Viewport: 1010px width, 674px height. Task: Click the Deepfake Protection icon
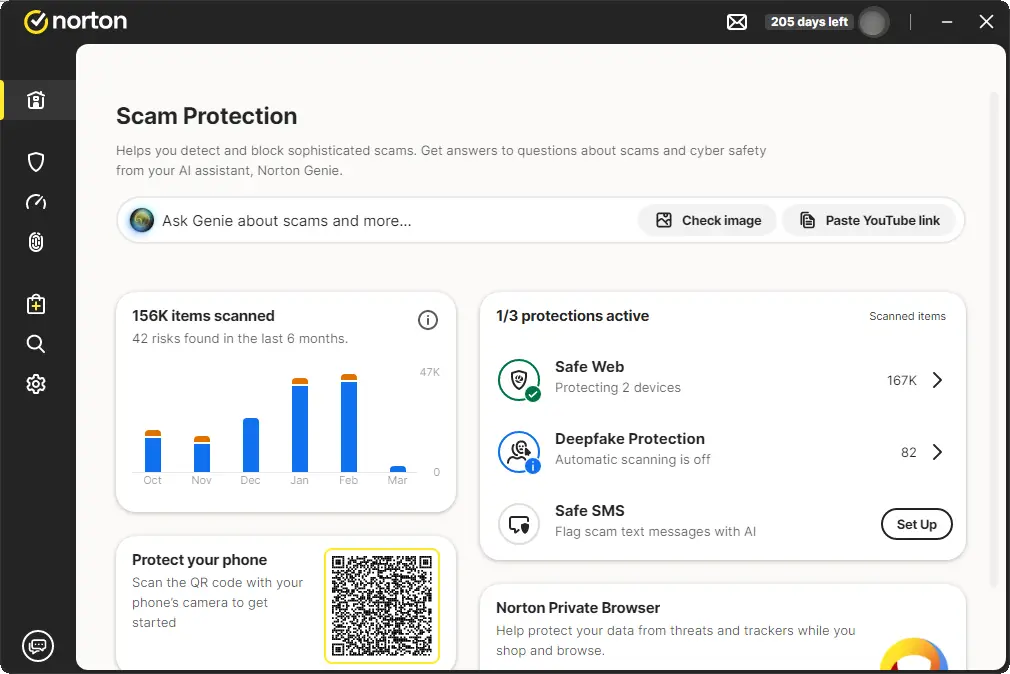tap(519, 452)
